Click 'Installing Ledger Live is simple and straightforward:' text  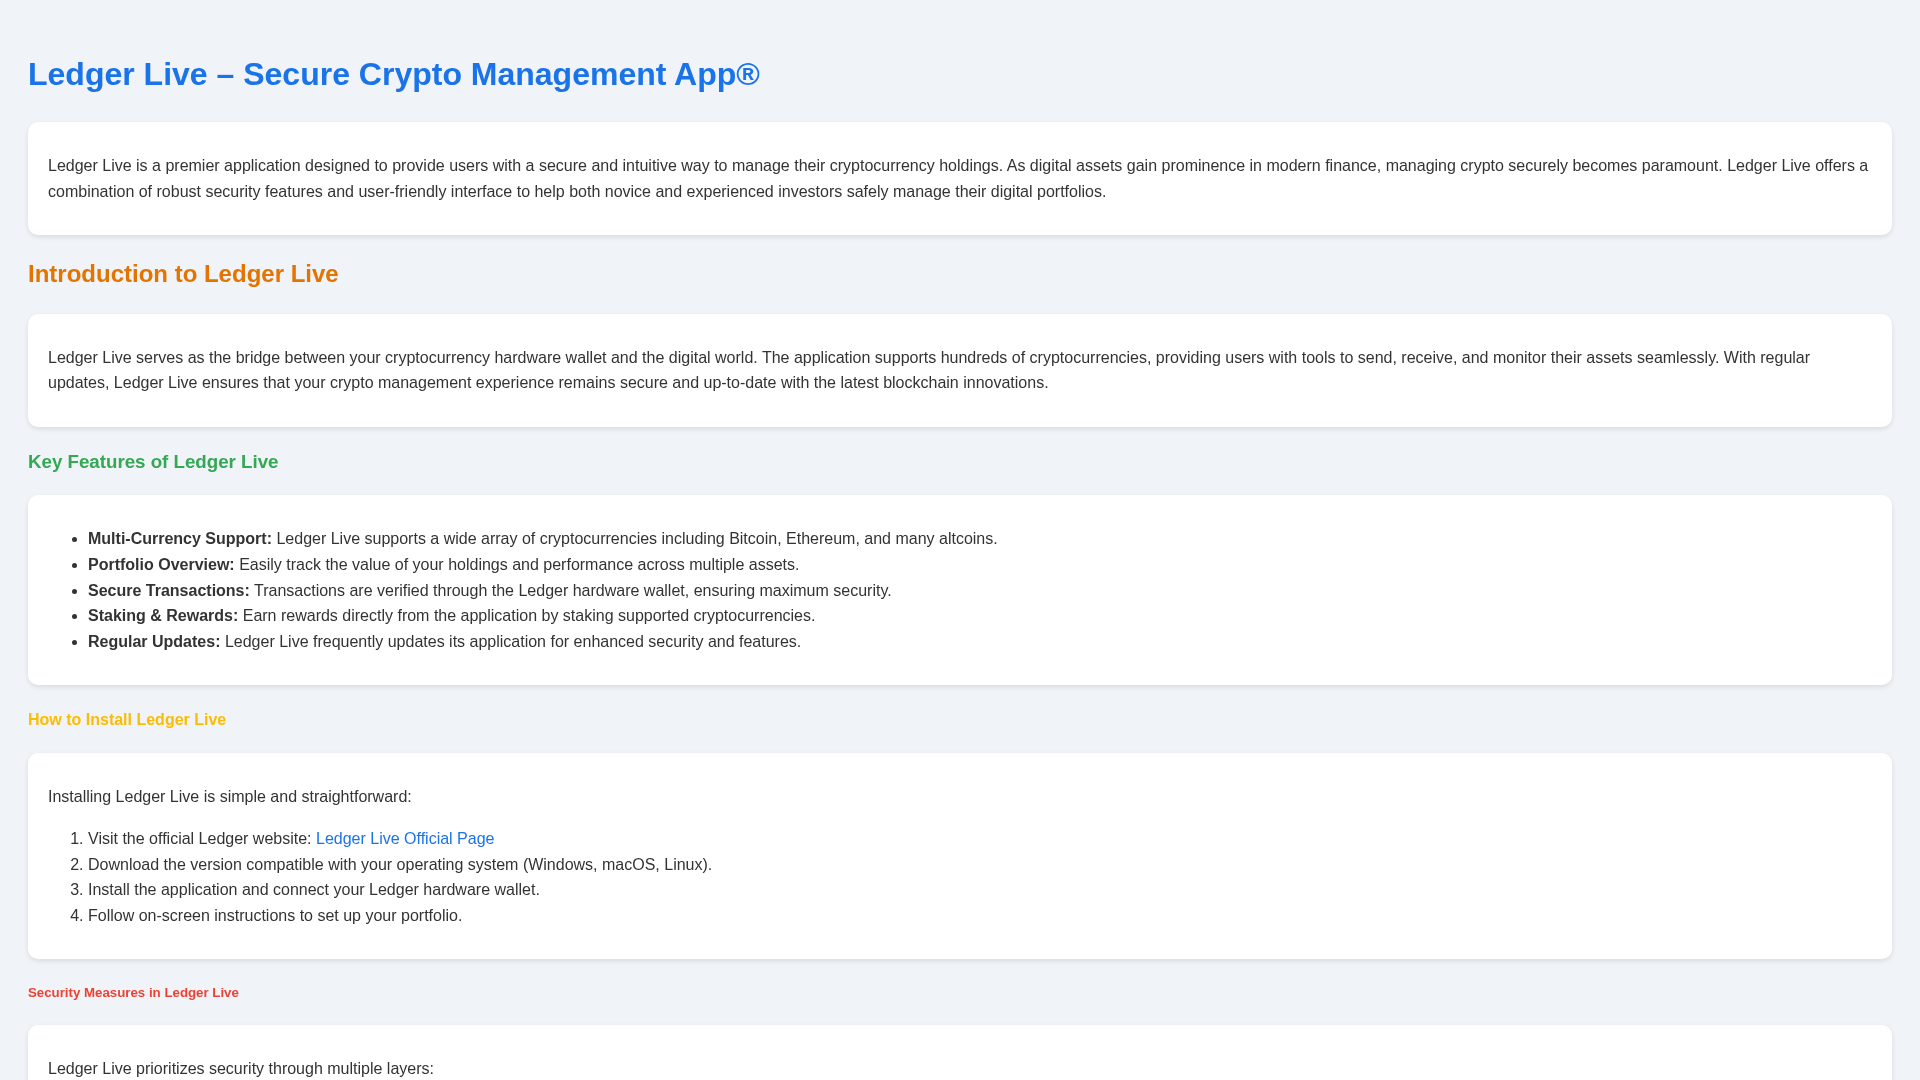(230, 797)
